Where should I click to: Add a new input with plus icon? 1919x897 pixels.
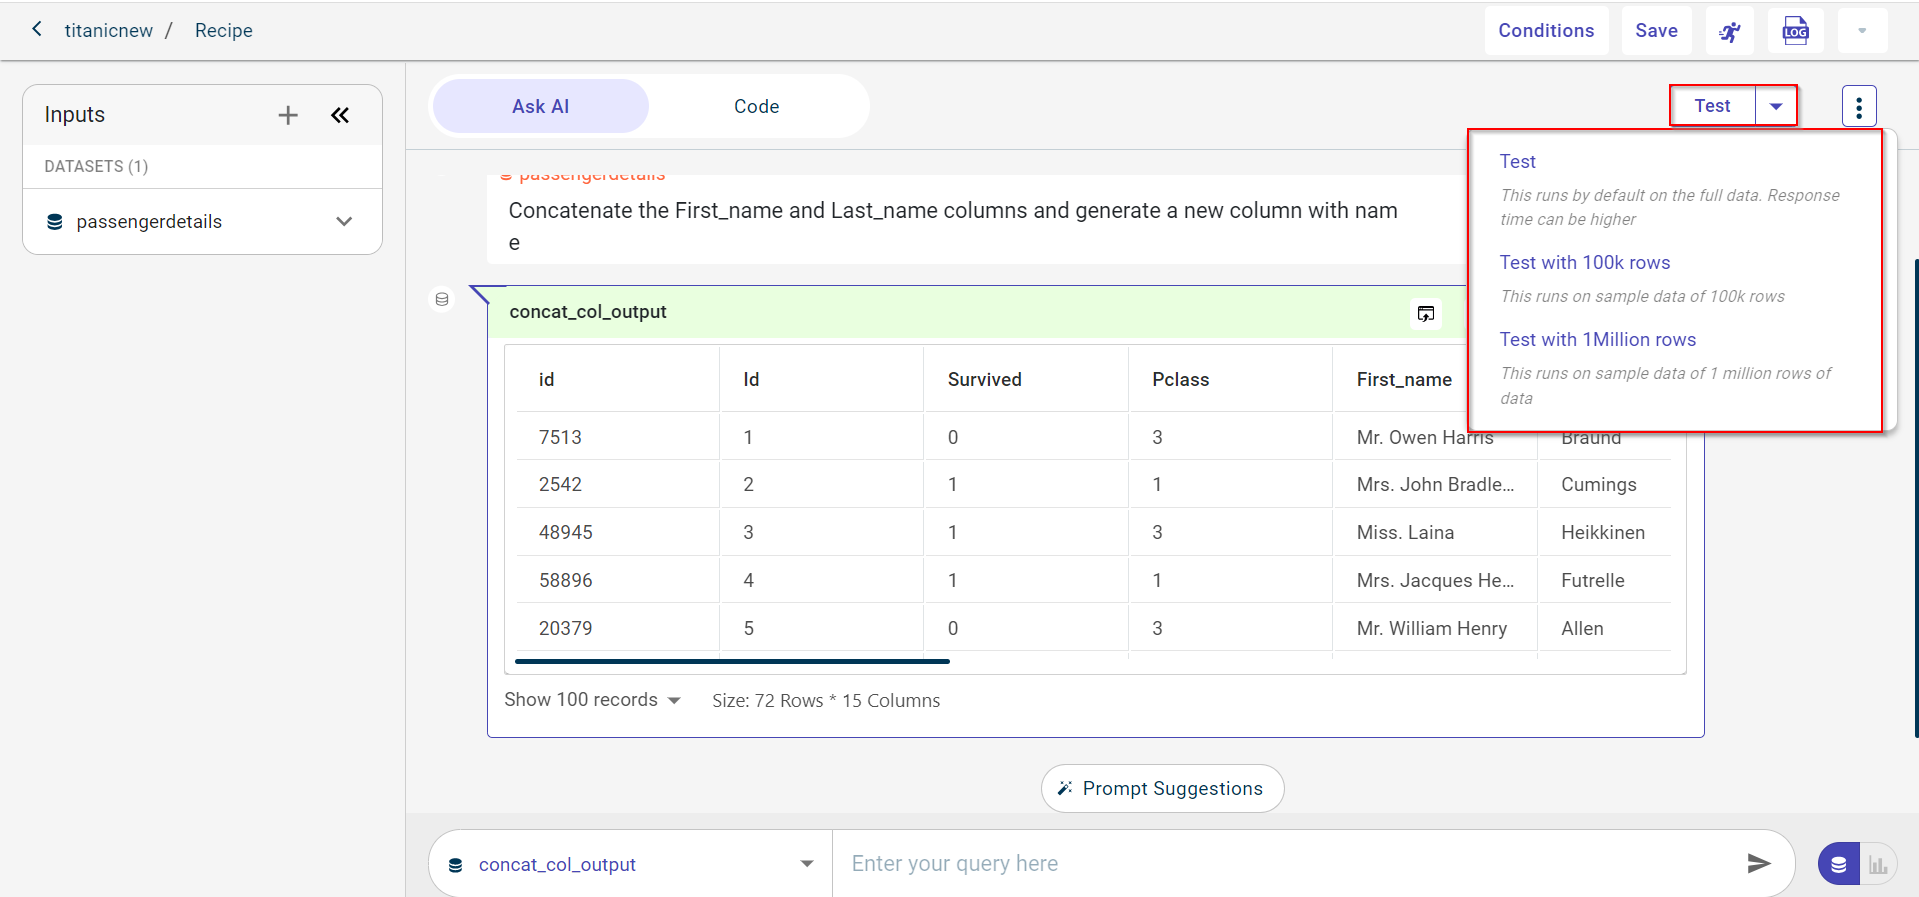[288, 116]
